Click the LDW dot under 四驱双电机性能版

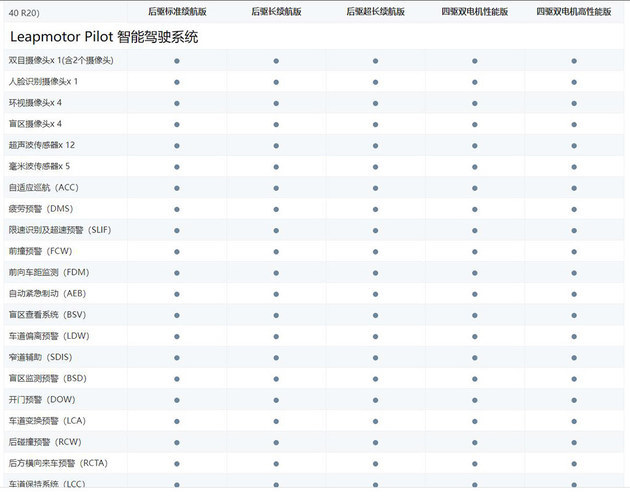click(475, 337)
